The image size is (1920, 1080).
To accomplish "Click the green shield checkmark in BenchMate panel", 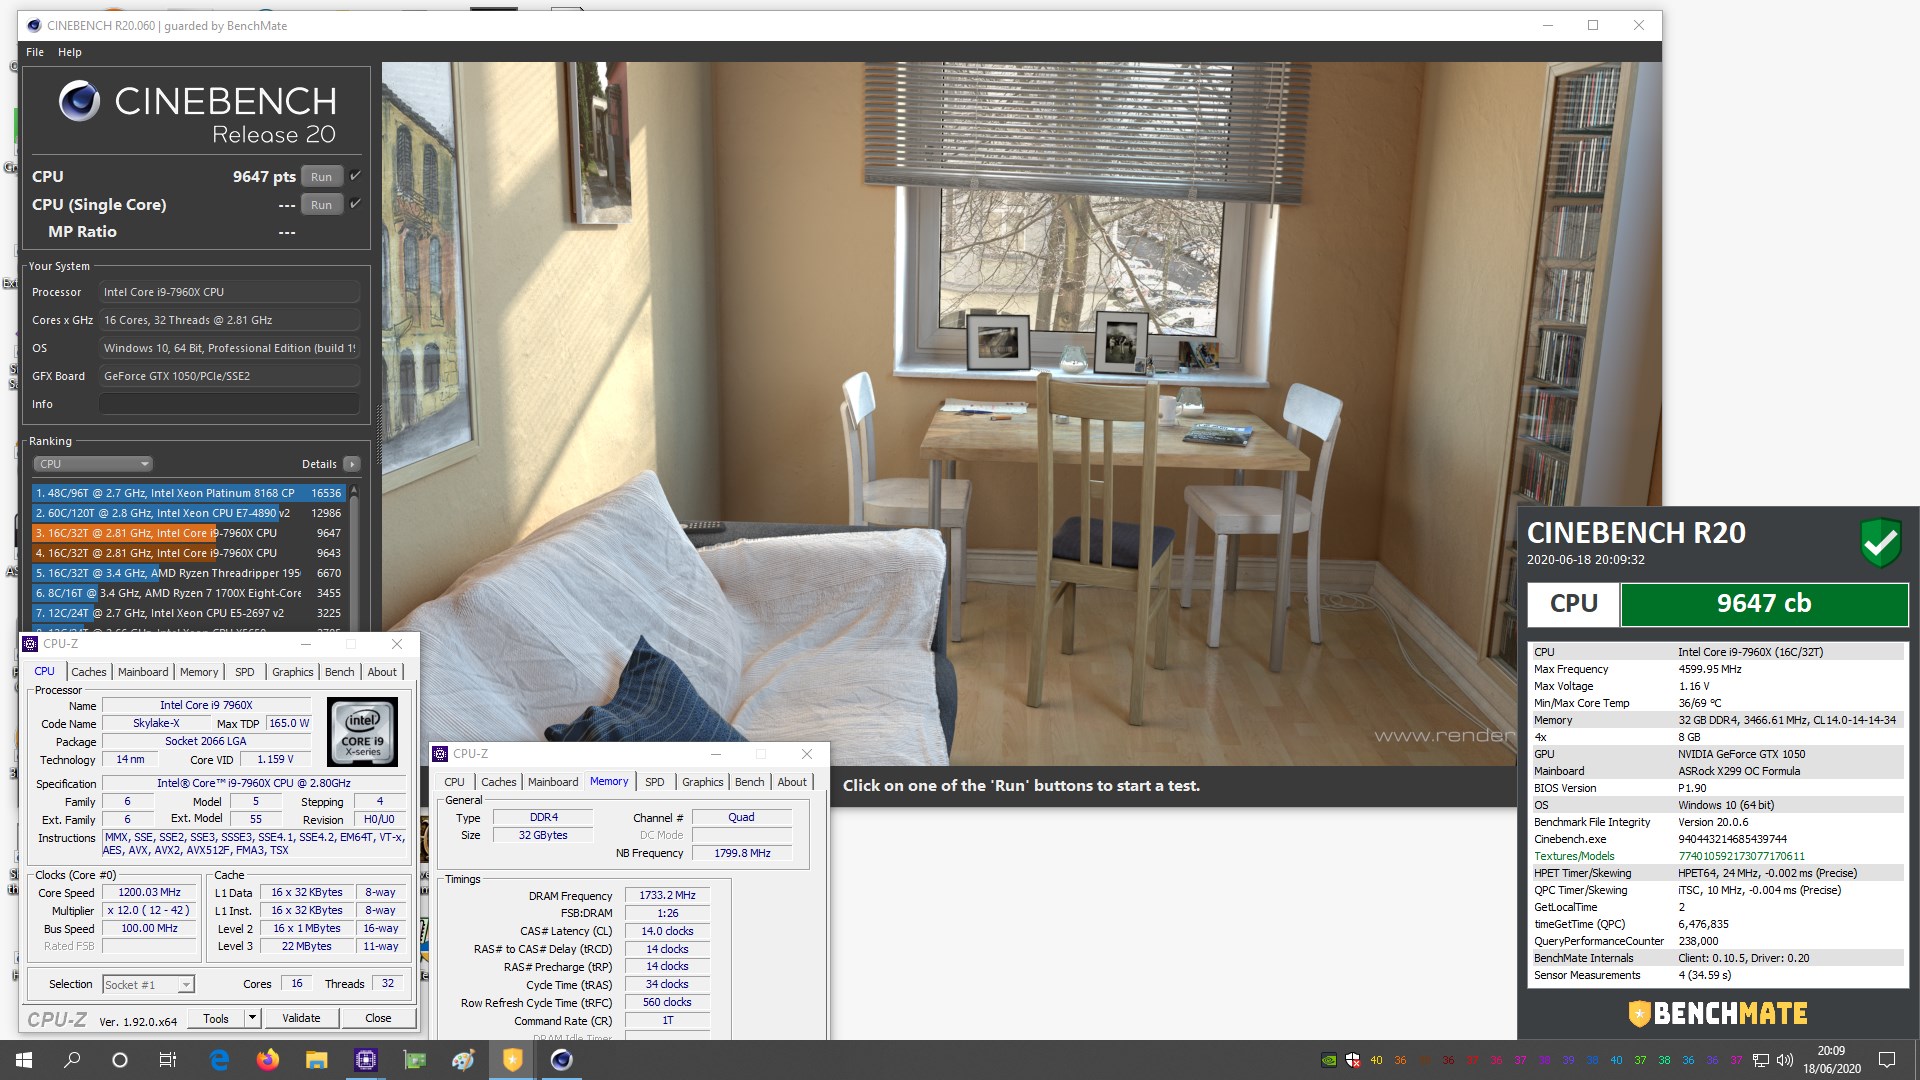I will [1880, 543].
